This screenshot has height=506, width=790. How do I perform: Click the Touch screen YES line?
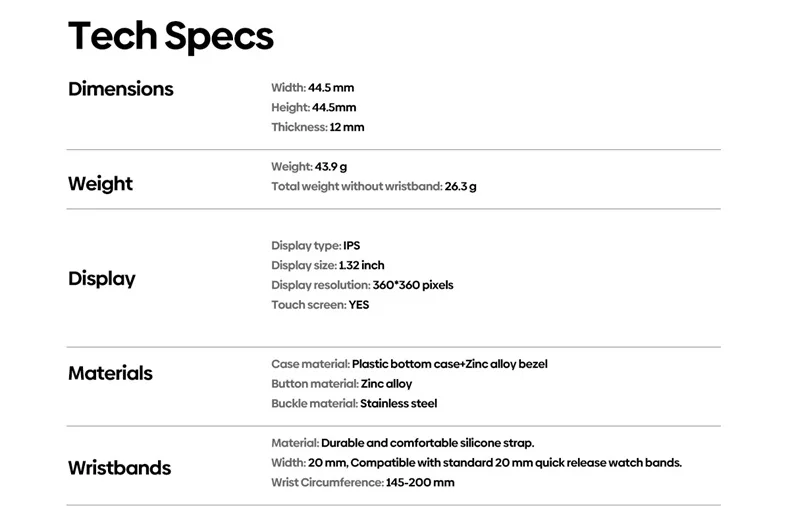(x=320, y=305)
